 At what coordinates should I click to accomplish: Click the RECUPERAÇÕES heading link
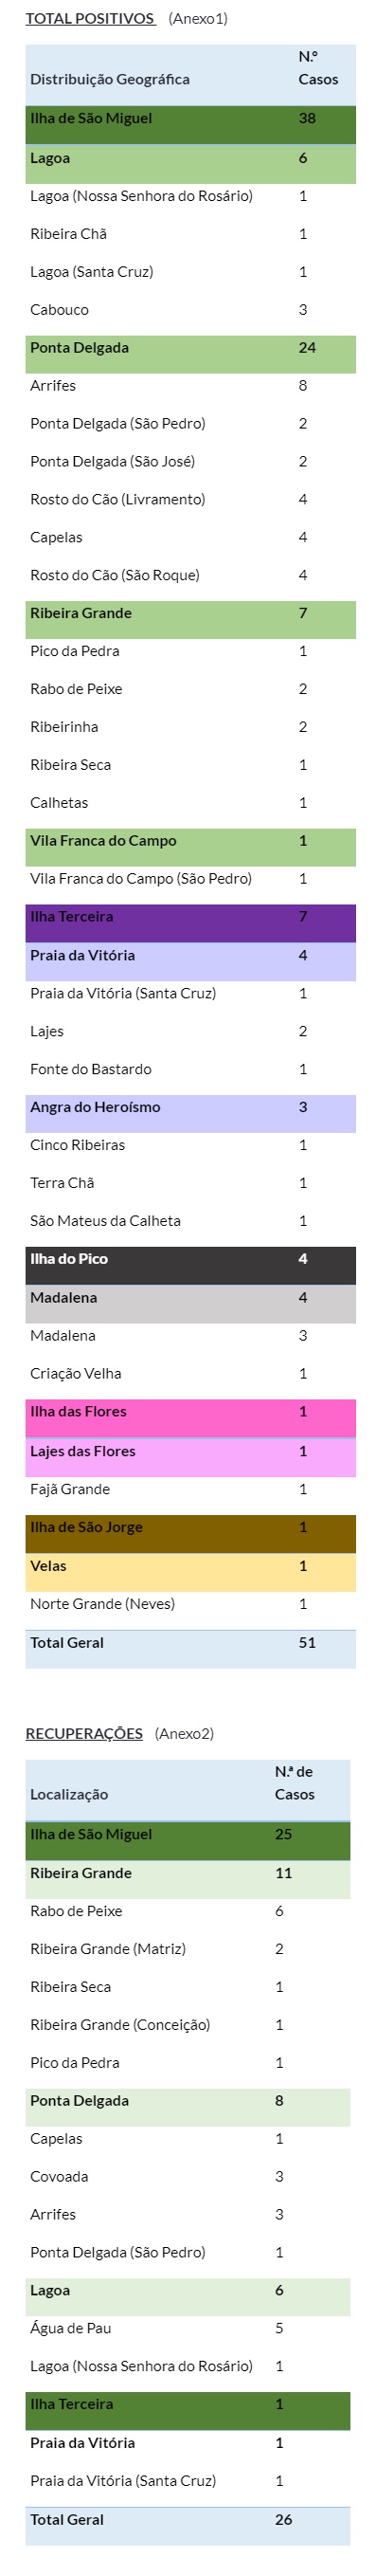coord(84,1733)
